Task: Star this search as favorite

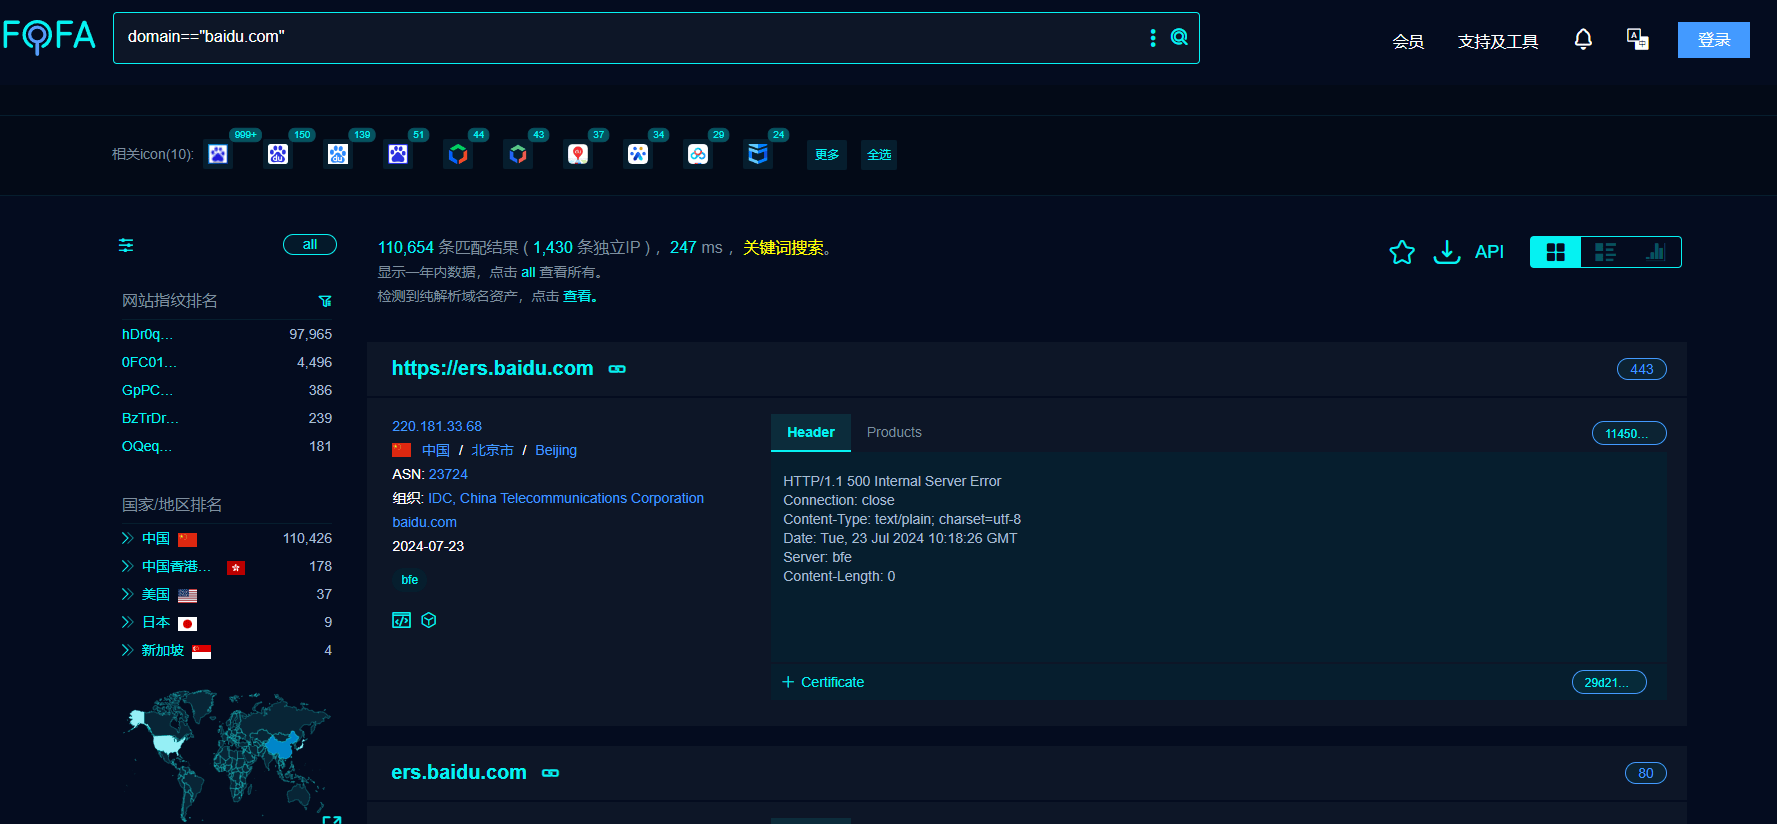Action: (x=1402, y=252)
